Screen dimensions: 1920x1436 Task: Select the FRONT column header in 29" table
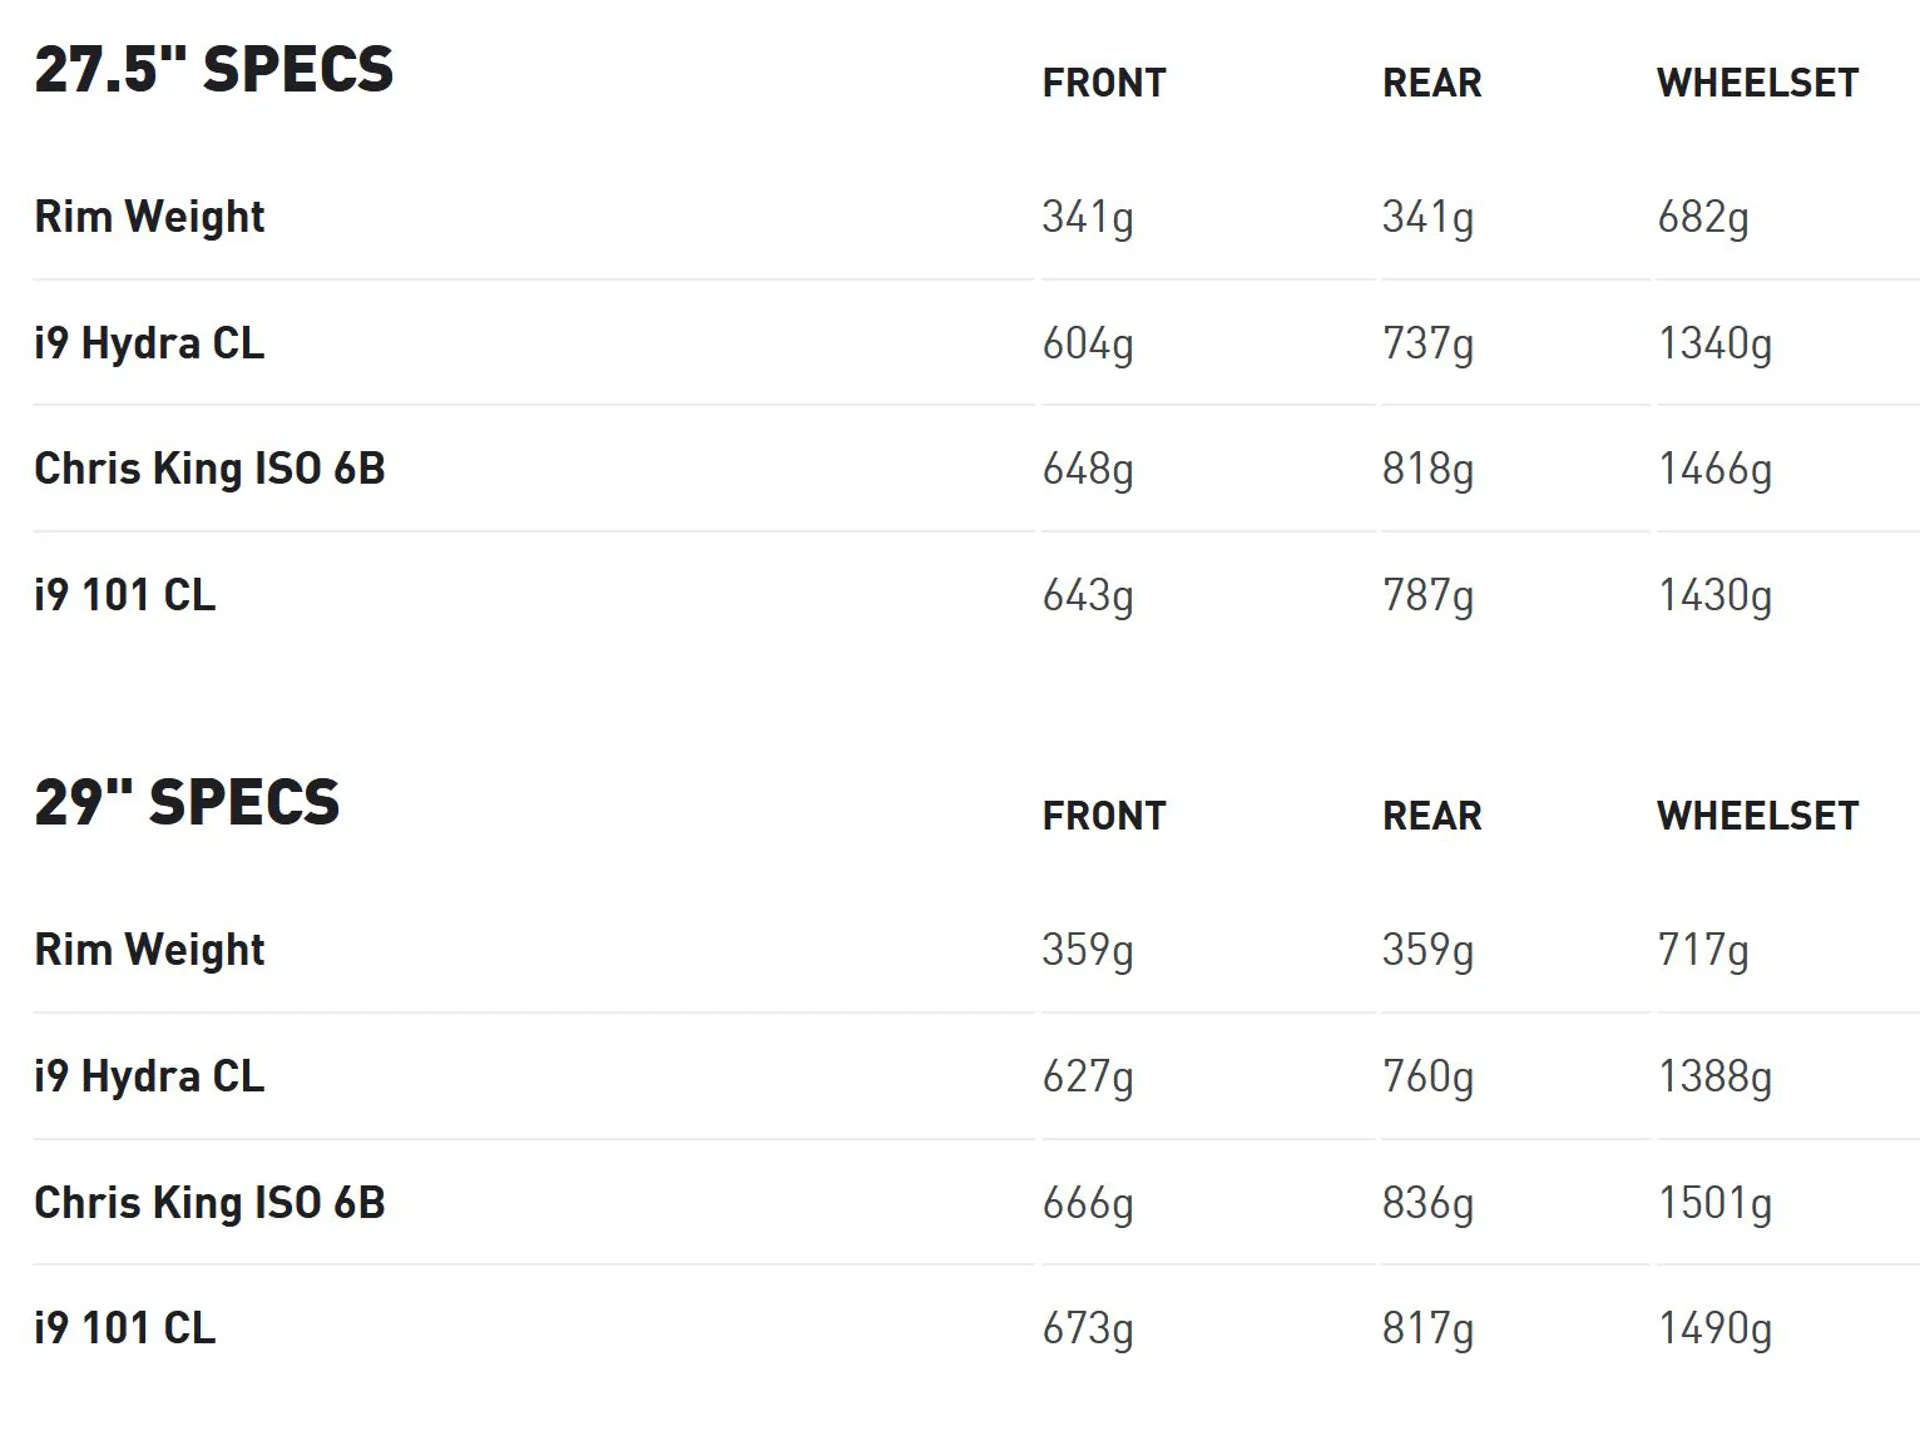pos(1104,816)
